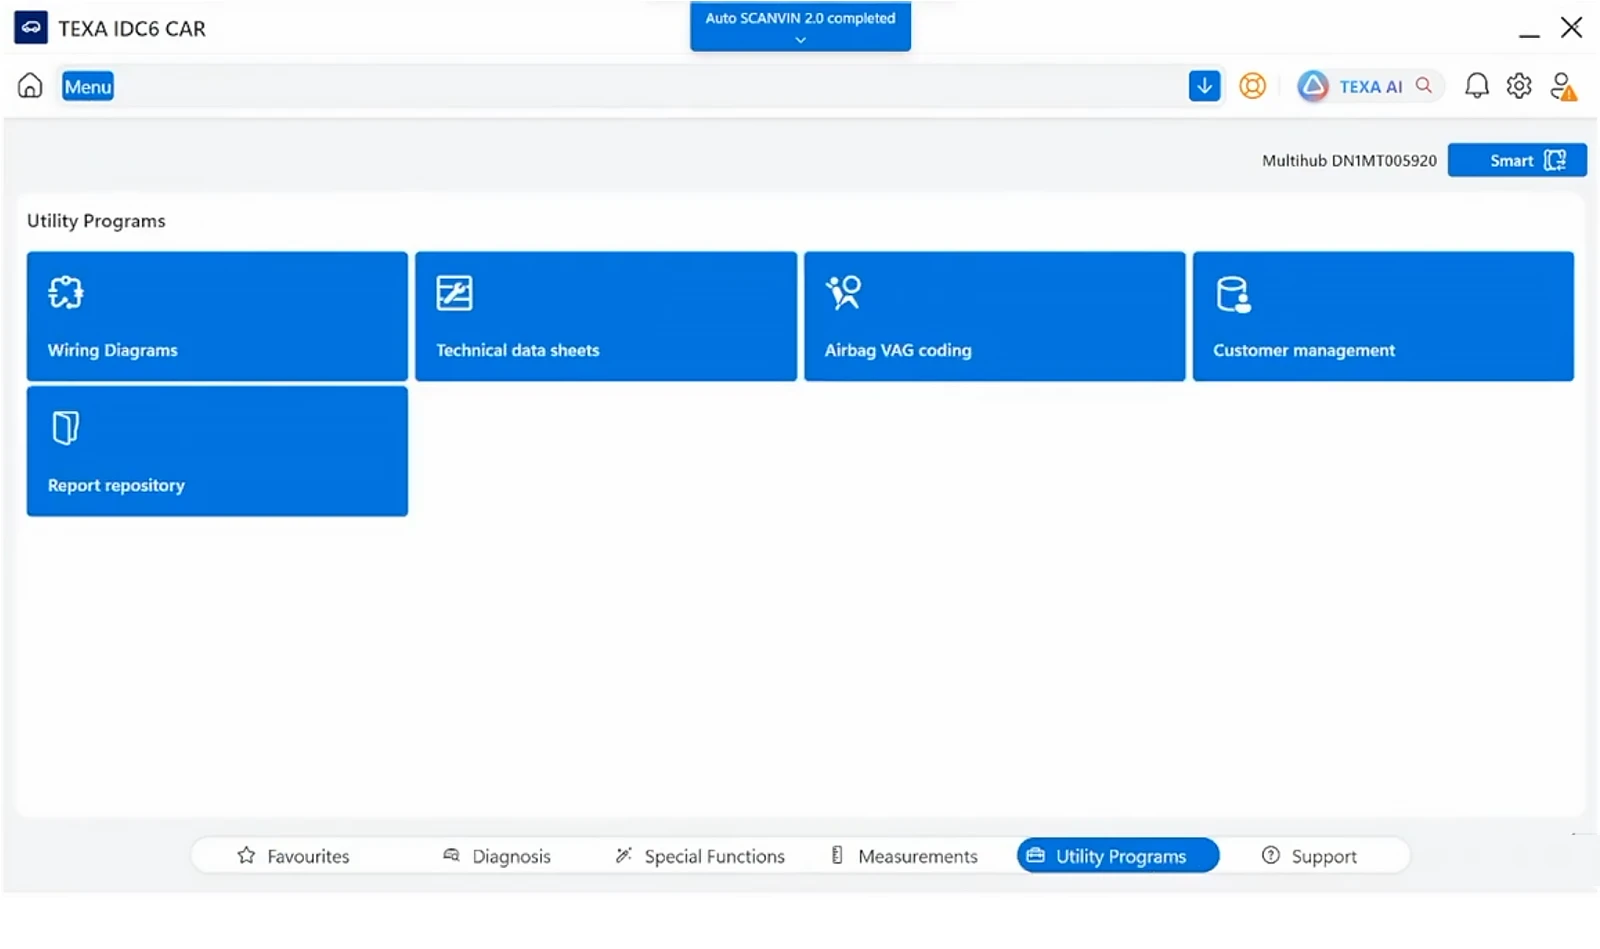Open the Wiring Diagrams tile
This screenshot has height=949, width=1600.
click(217, 316)
